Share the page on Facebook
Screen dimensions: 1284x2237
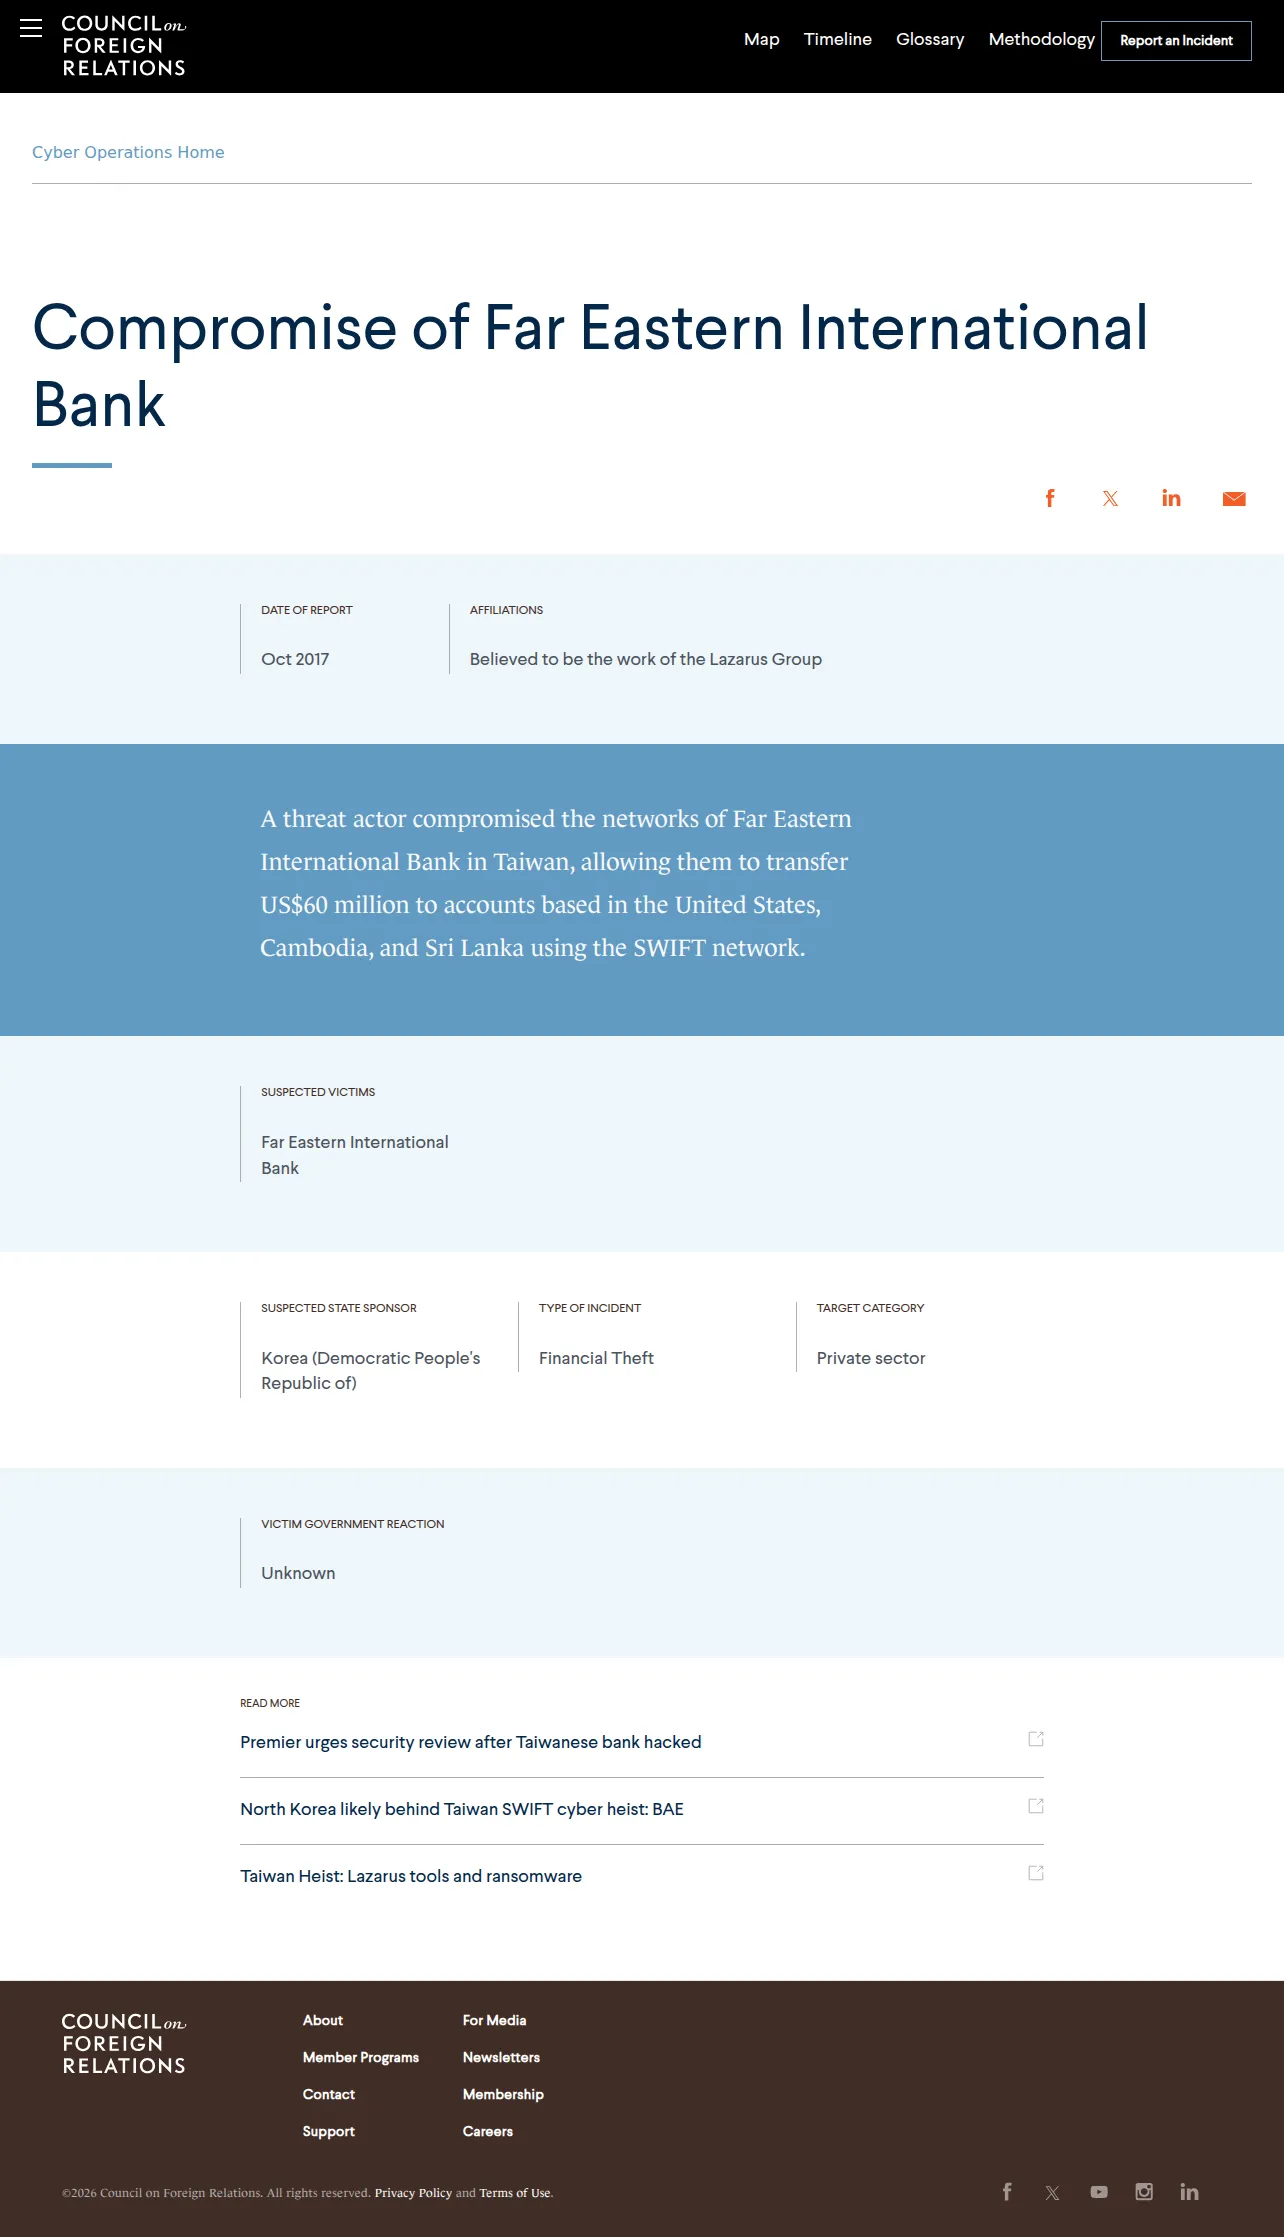[x=1050, y=498]
